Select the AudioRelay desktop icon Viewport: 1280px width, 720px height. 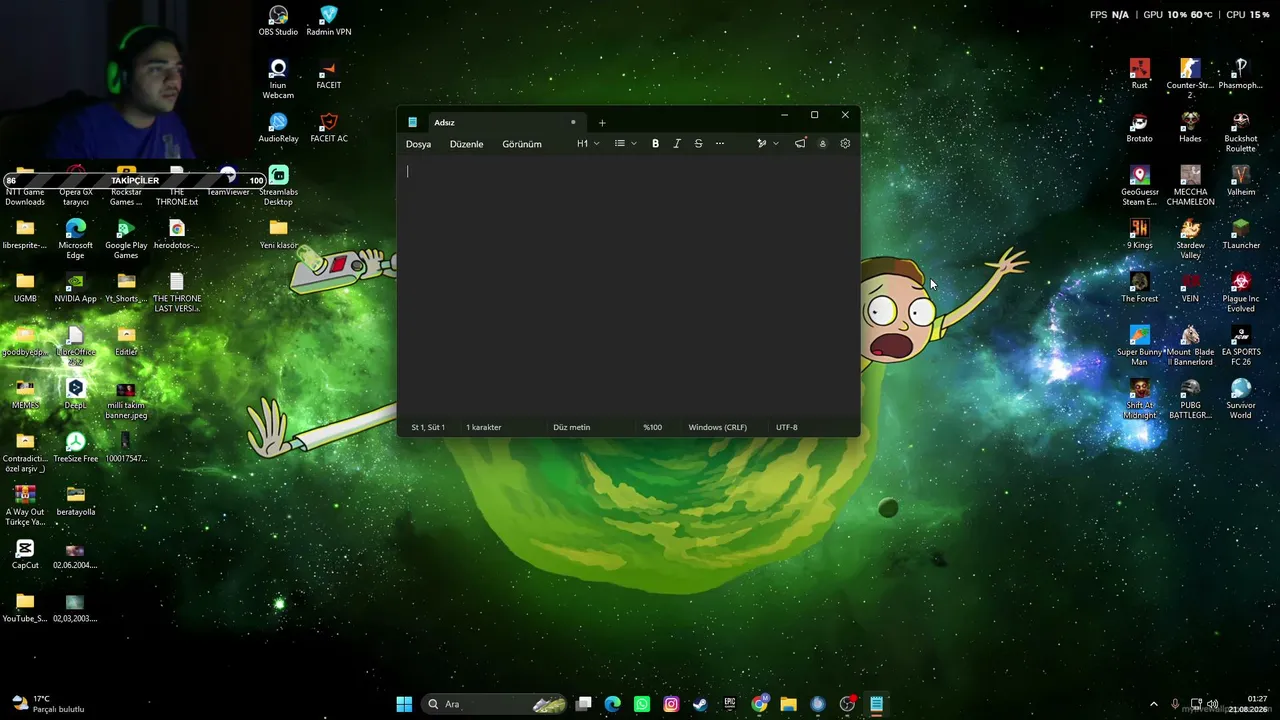278,128
